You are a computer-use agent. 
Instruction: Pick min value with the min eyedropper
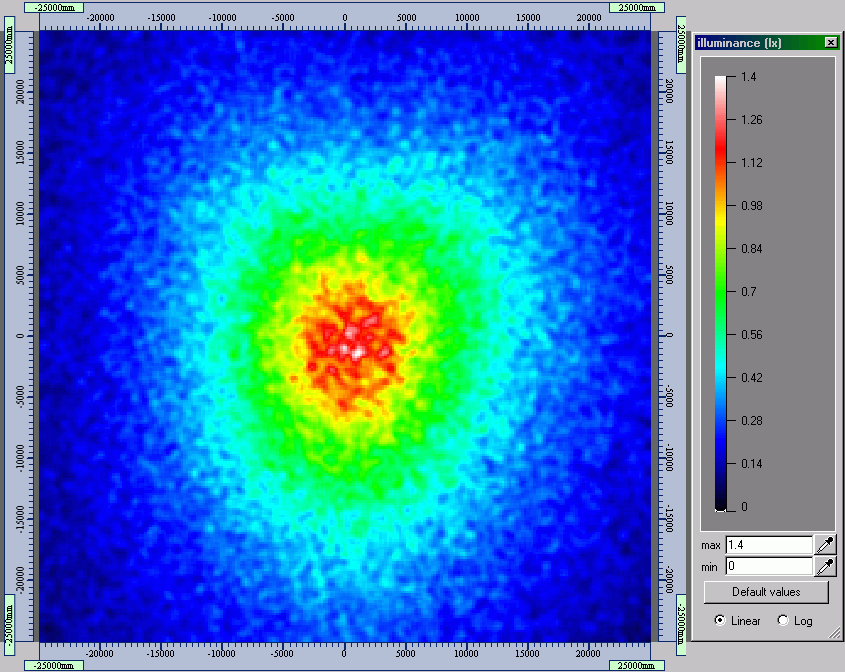coord(825,566)
